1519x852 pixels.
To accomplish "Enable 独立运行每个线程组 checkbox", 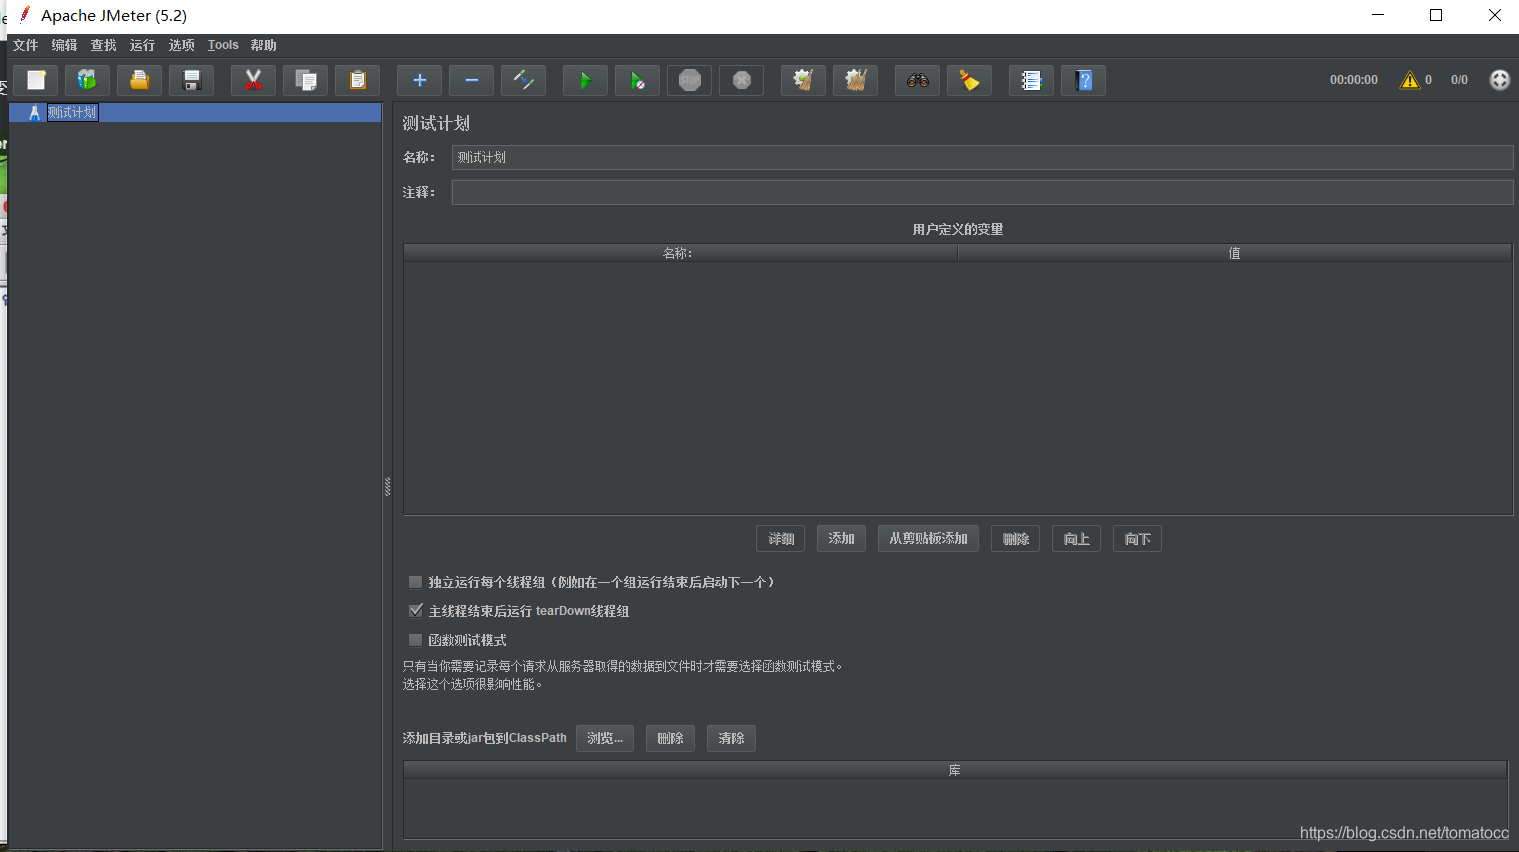I will pos(415,582).
